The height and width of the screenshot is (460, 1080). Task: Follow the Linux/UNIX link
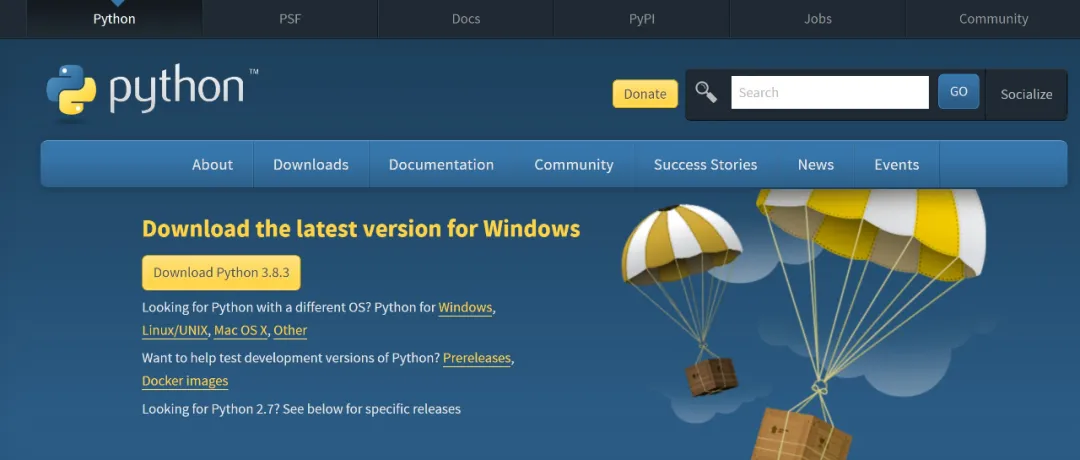(175, 331)
